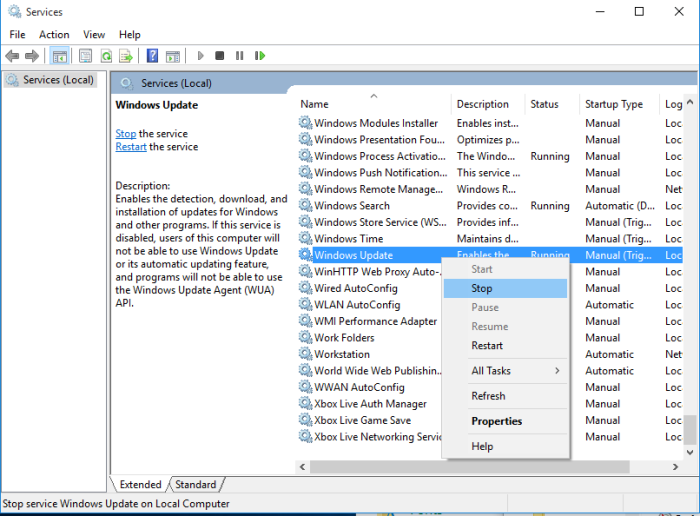
Task: Click gear icon beside Windows Time
Action: click(305, 238)
